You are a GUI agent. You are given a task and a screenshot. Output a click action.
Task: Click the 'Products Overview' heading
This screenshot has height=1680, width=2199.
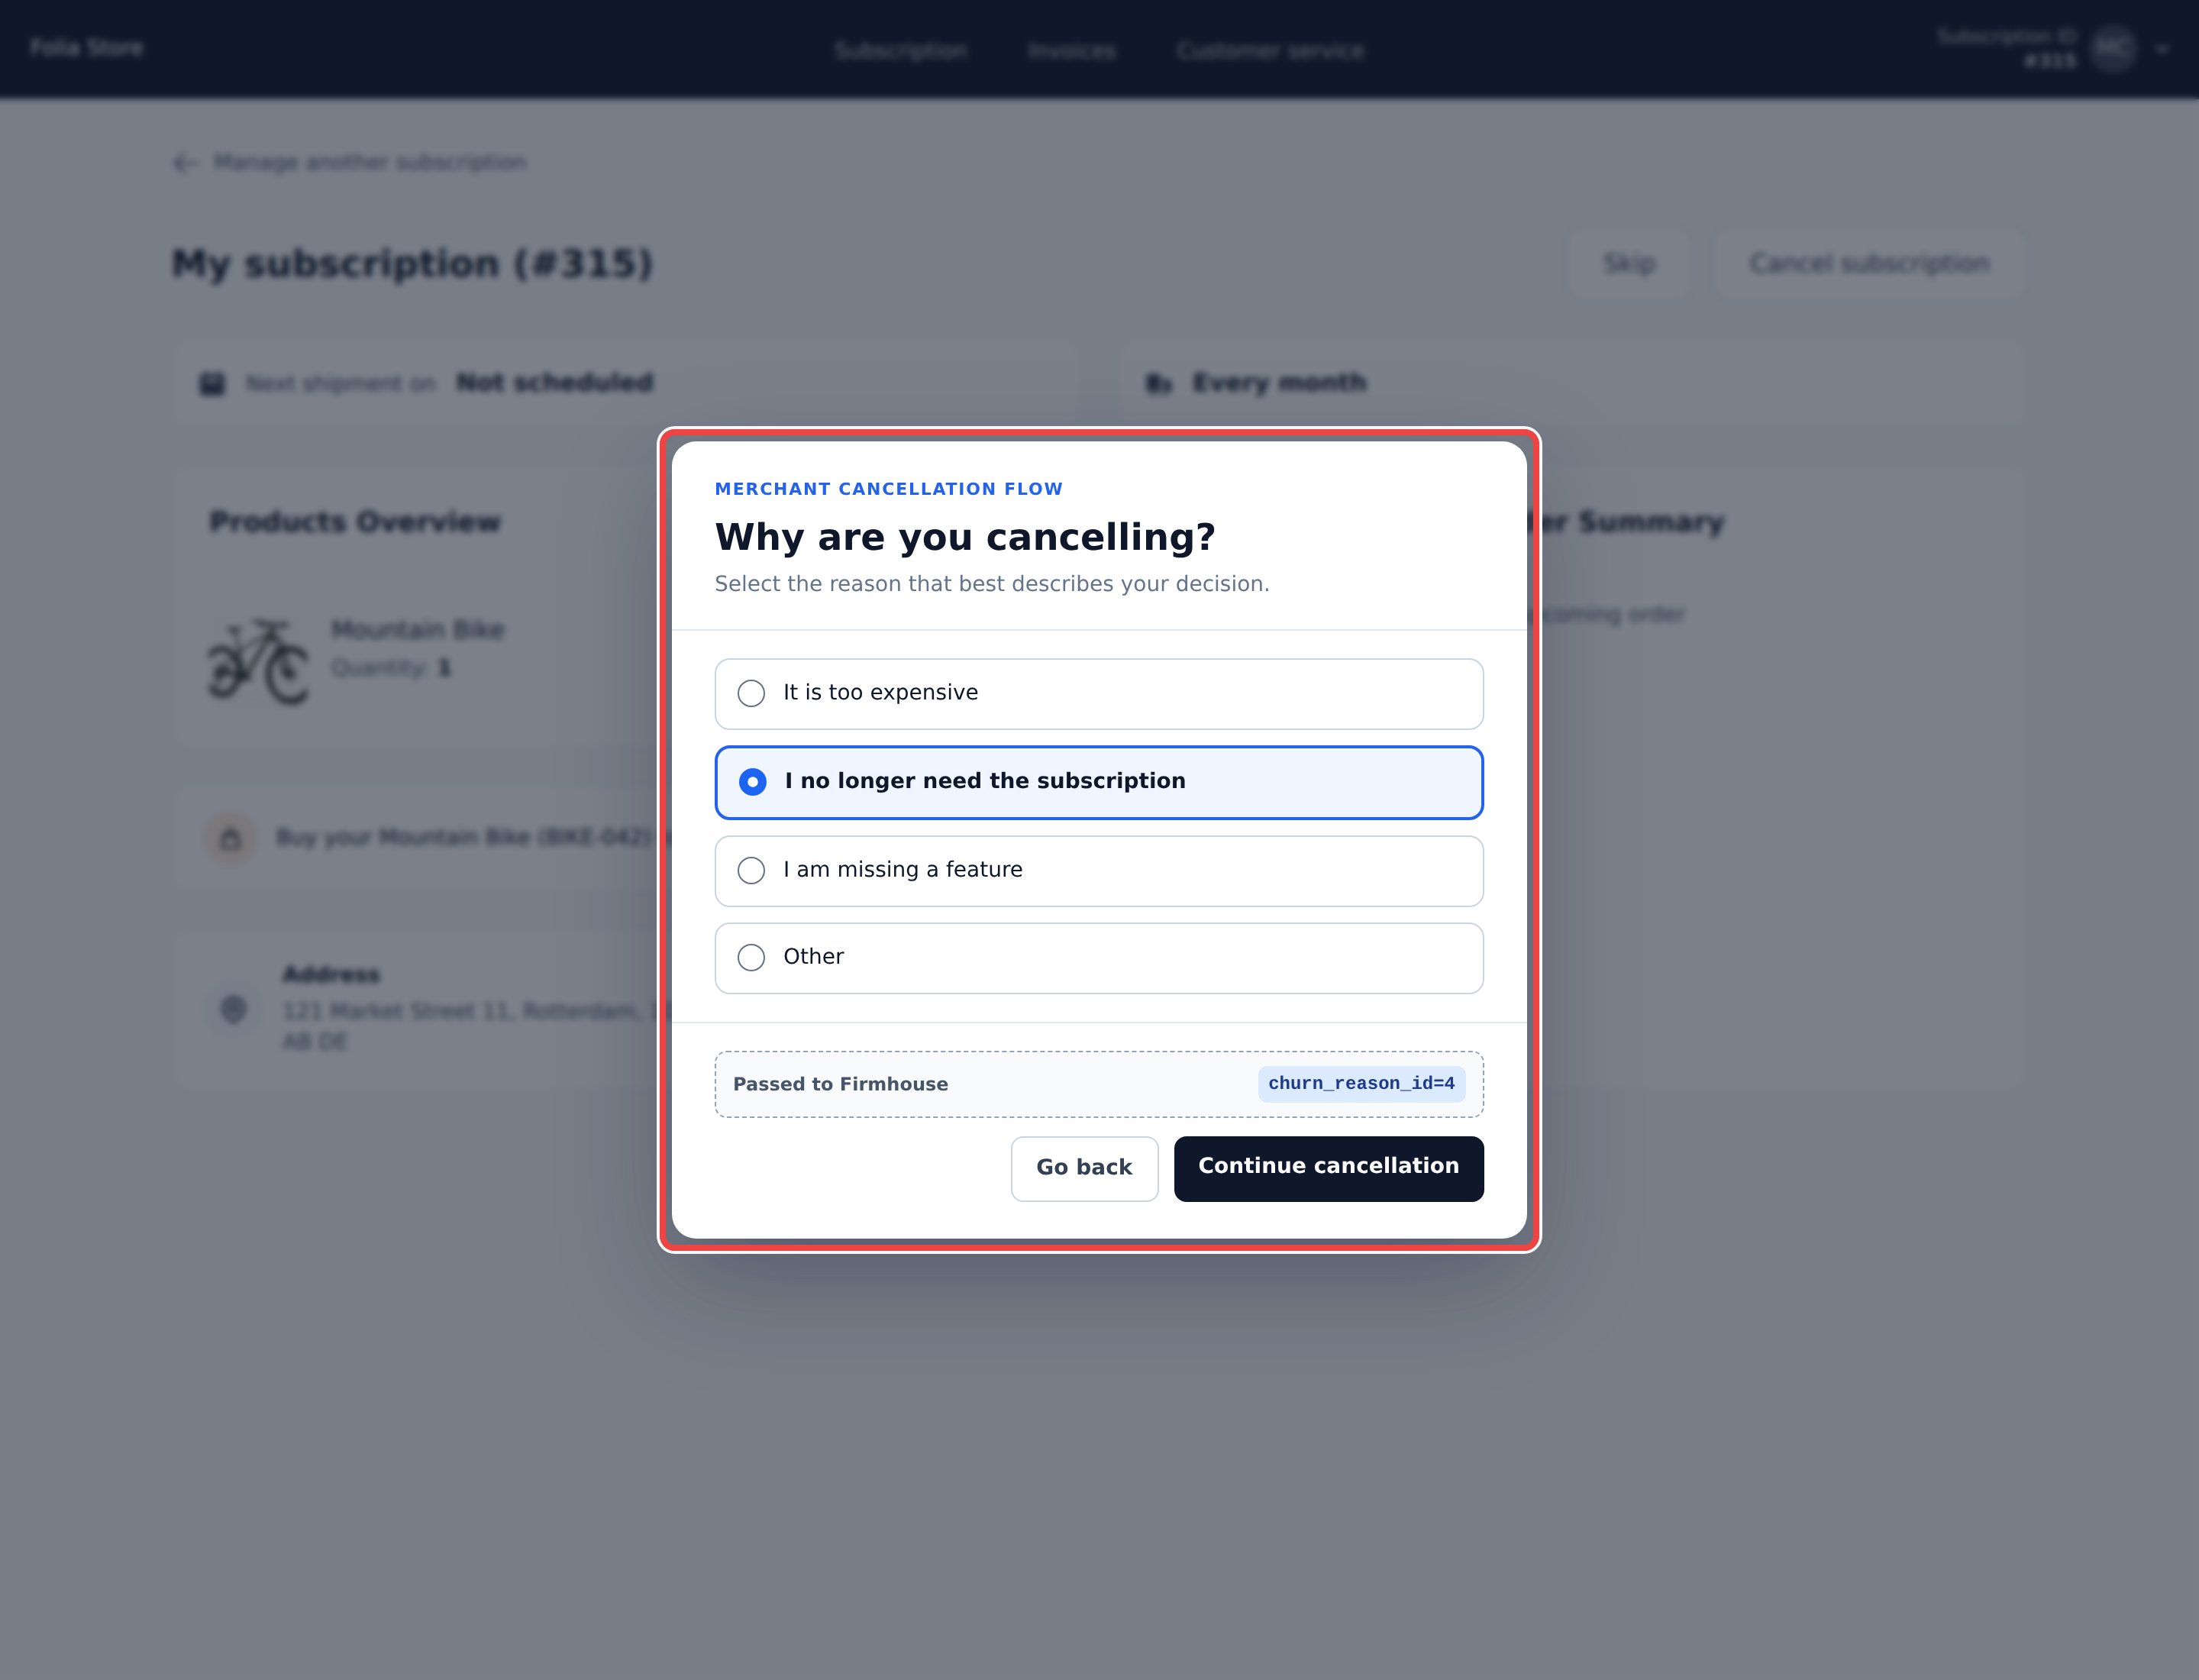pos(355,522)
